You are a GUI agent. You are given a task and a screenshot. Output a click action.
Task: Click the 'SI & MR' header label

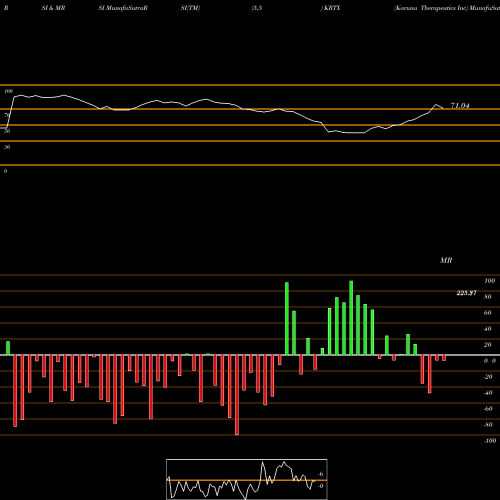click(53, 8)
